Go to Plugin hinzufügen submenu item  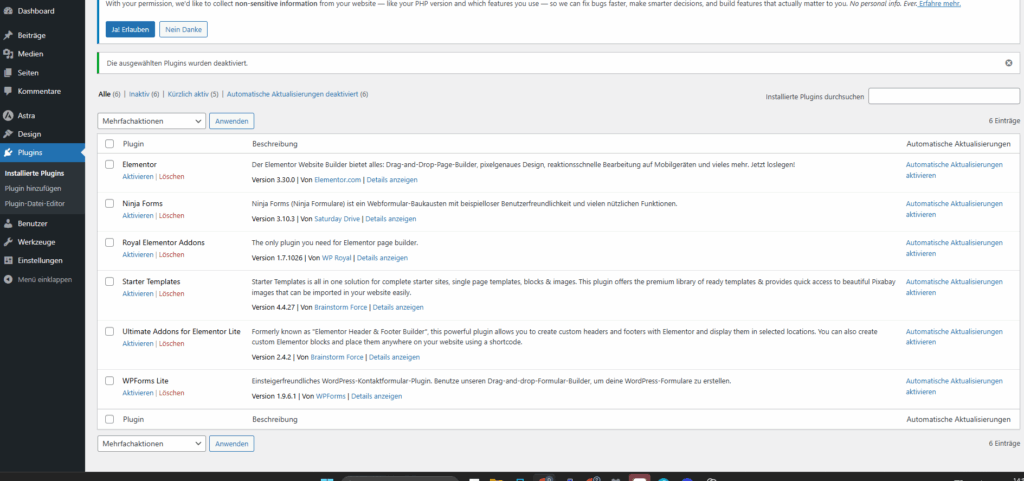pos(33,189)
